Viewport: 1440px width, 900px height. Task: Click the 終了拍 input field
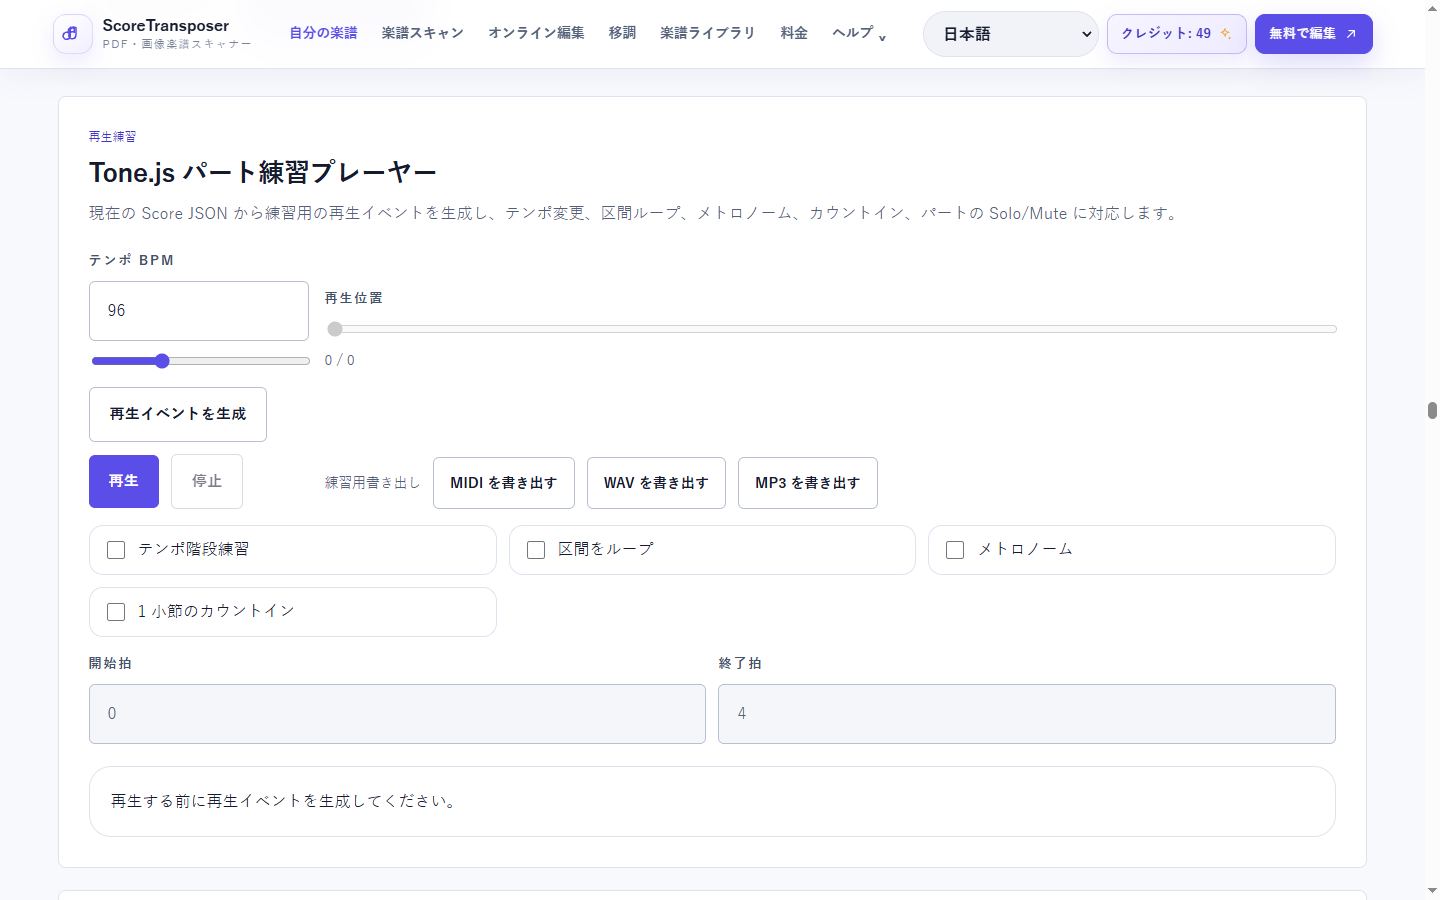[x=1027, y=714]
